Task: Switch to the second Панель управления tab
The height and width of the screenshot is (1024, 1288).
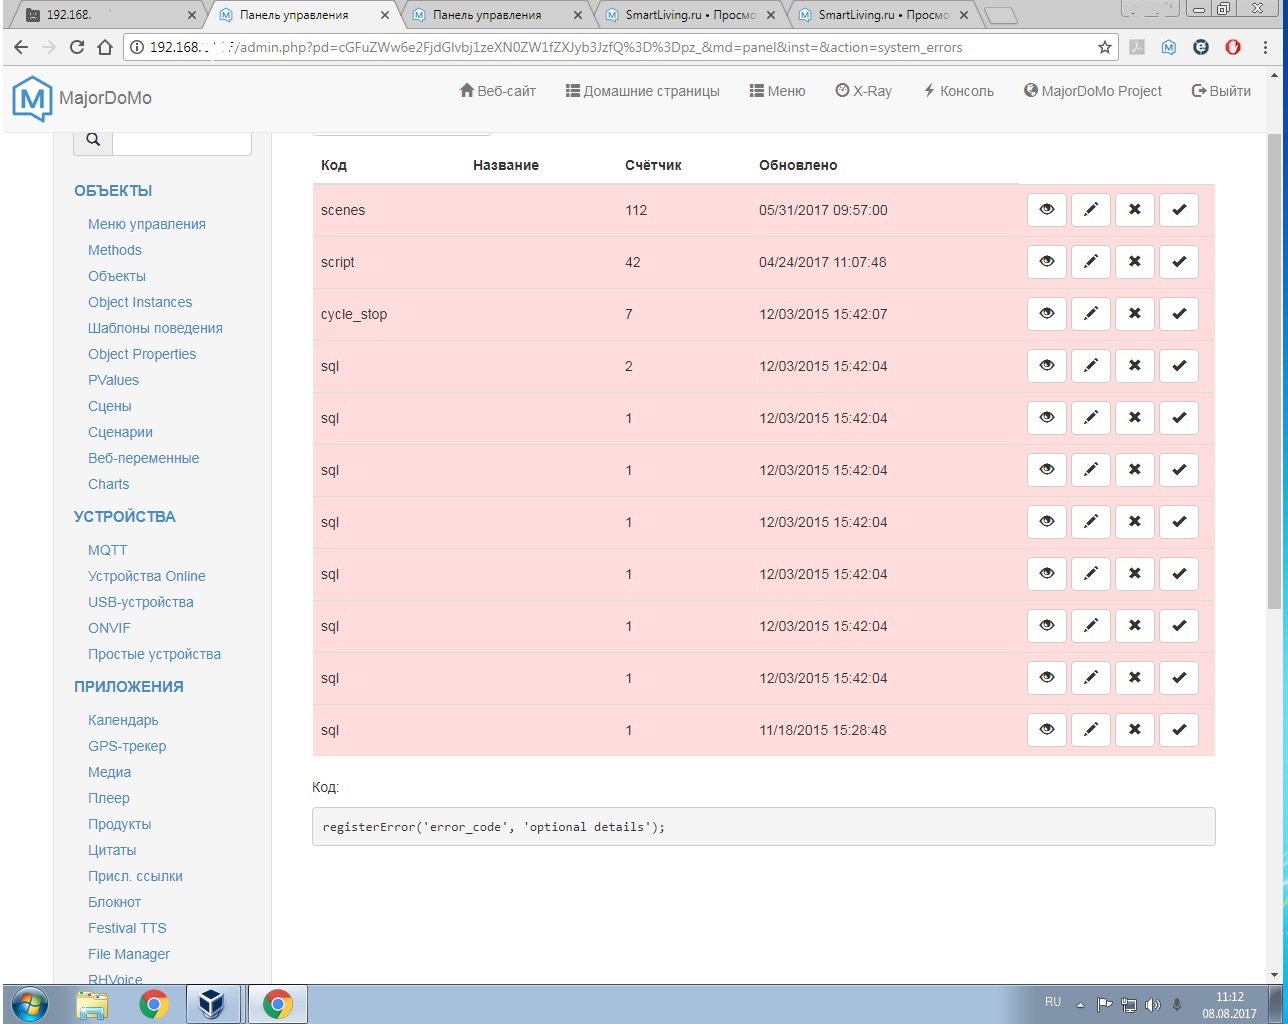Action: 487,15
